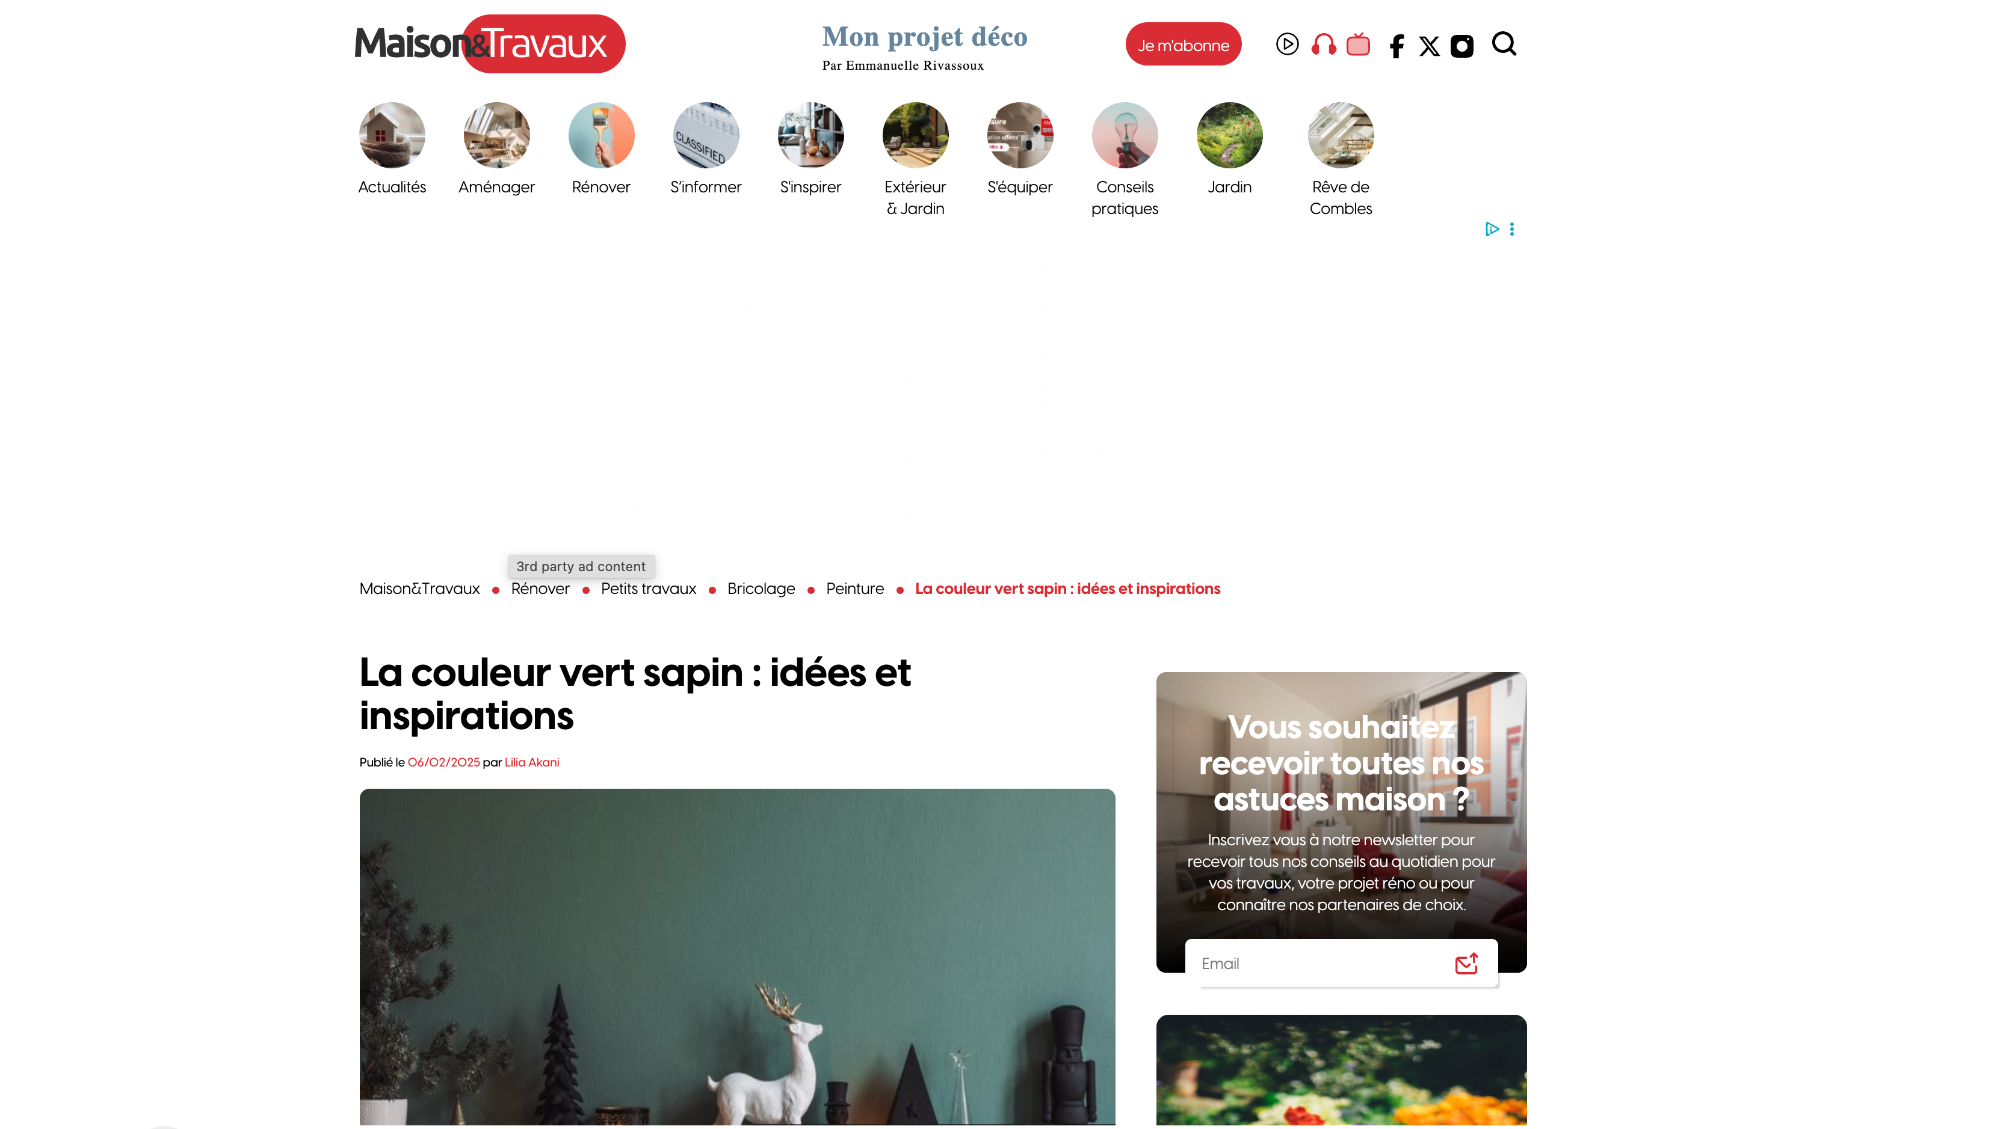The height and width of the screenshot is (1129, 2000).
Task: Open the Maison&Travaux logo homepage
Action: click(x=490, y=43)
